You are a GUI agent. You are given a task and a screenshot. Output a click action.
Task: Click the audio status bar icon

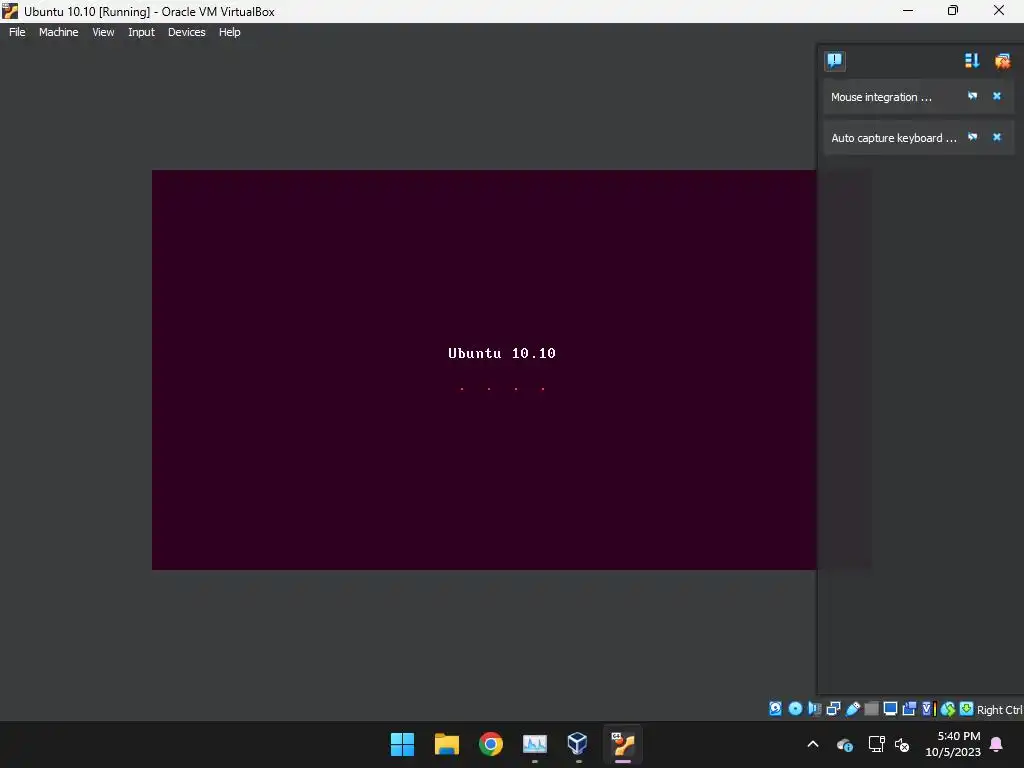[814, 709]
